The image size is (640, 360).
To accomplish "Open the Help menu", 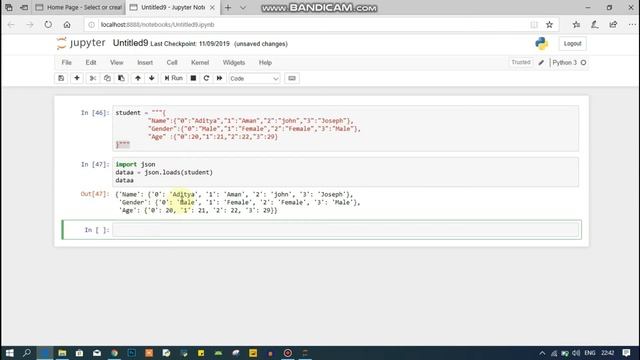I will point(265,62).
